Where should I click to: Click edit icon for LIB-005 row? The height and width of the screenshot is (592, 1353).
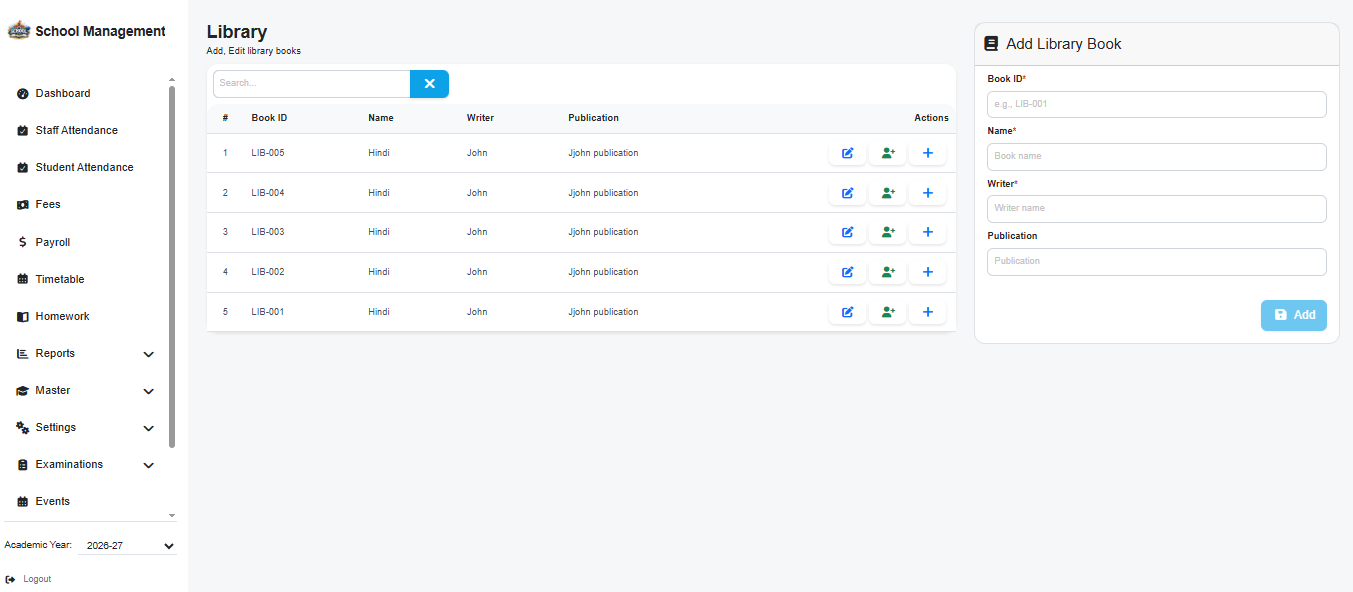coord(847,153)
